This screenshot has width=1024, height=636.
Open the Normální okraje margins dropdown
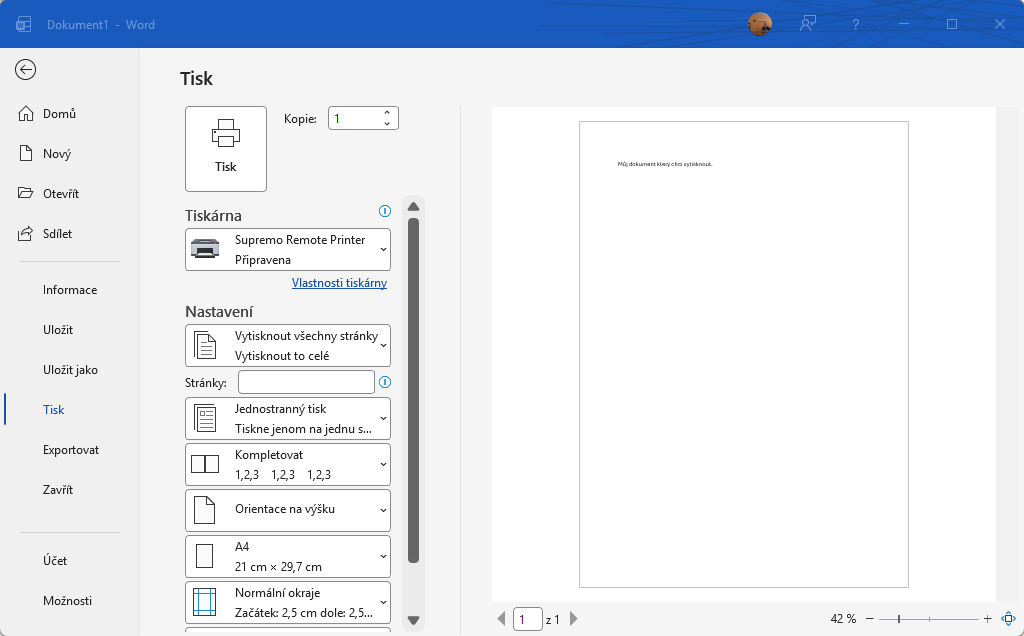[x=287, y=600]
